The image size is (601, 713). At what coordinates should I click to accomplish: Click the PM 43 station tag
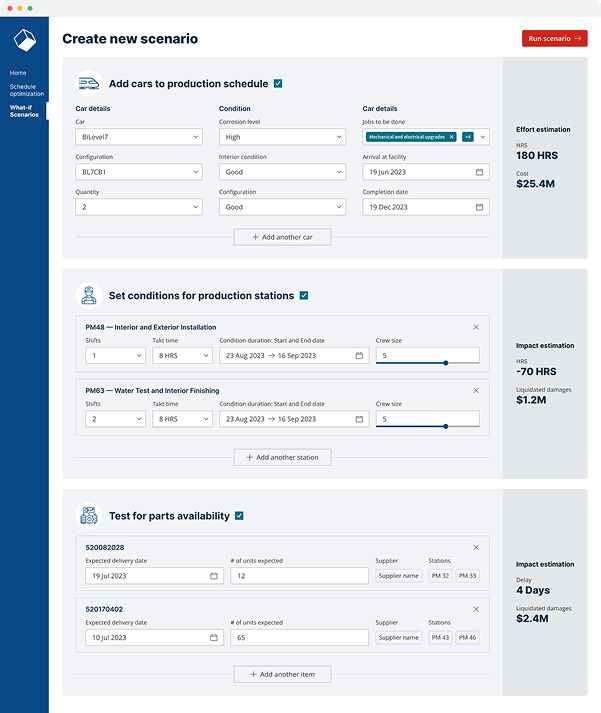(x=440, y=638)
